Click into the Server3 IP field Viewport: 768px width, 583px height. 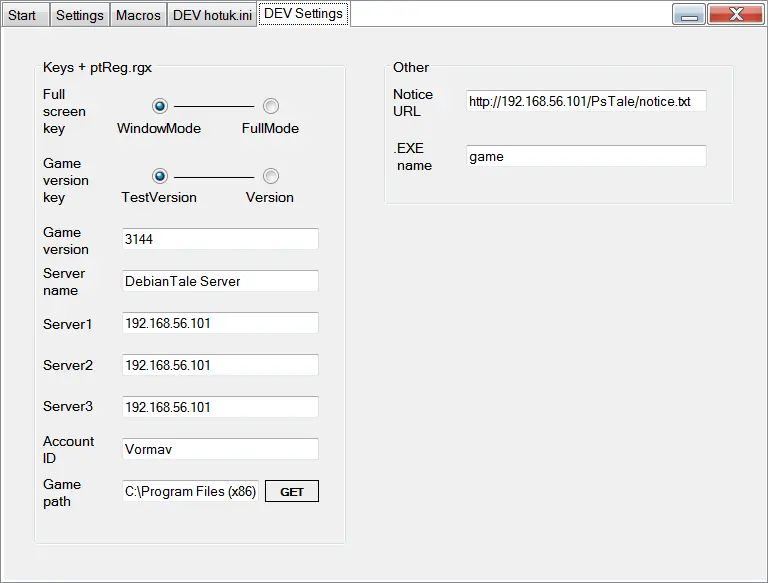(220, 407)
